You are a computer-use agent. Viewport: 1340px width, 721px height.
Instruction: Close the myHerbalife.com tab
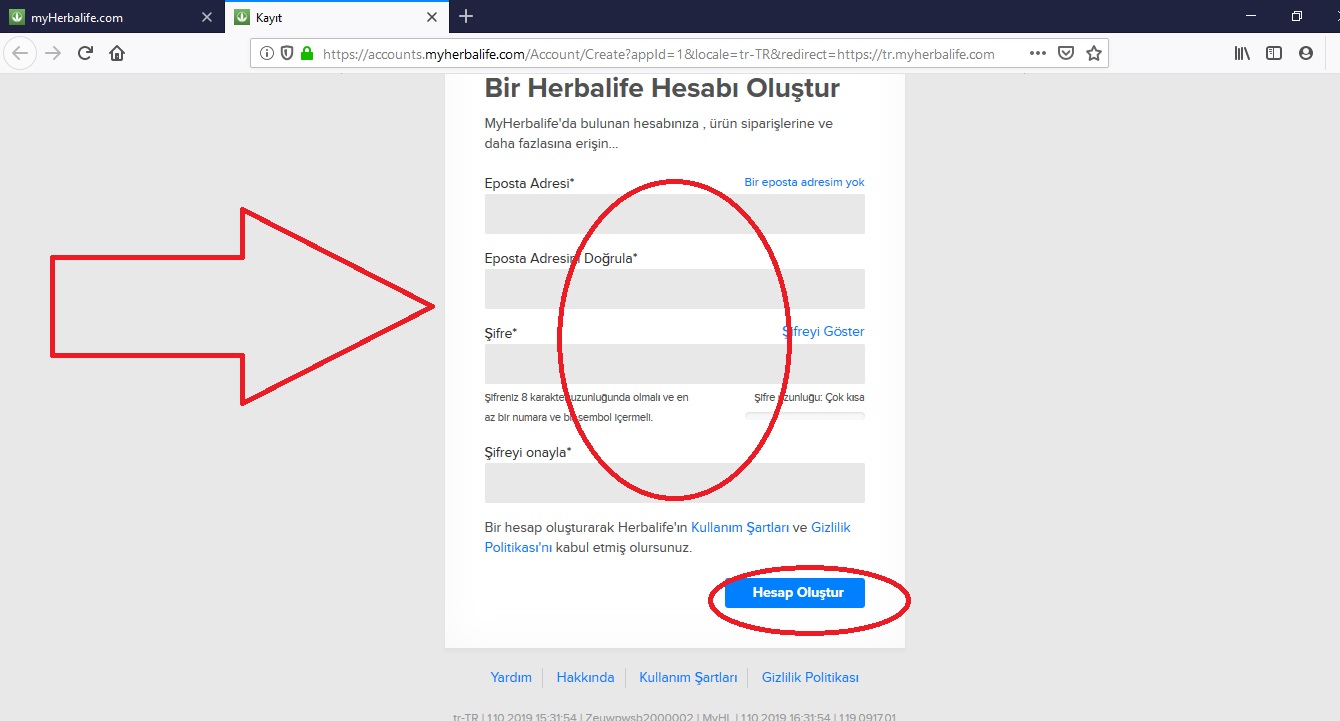[x=207, y=17]
